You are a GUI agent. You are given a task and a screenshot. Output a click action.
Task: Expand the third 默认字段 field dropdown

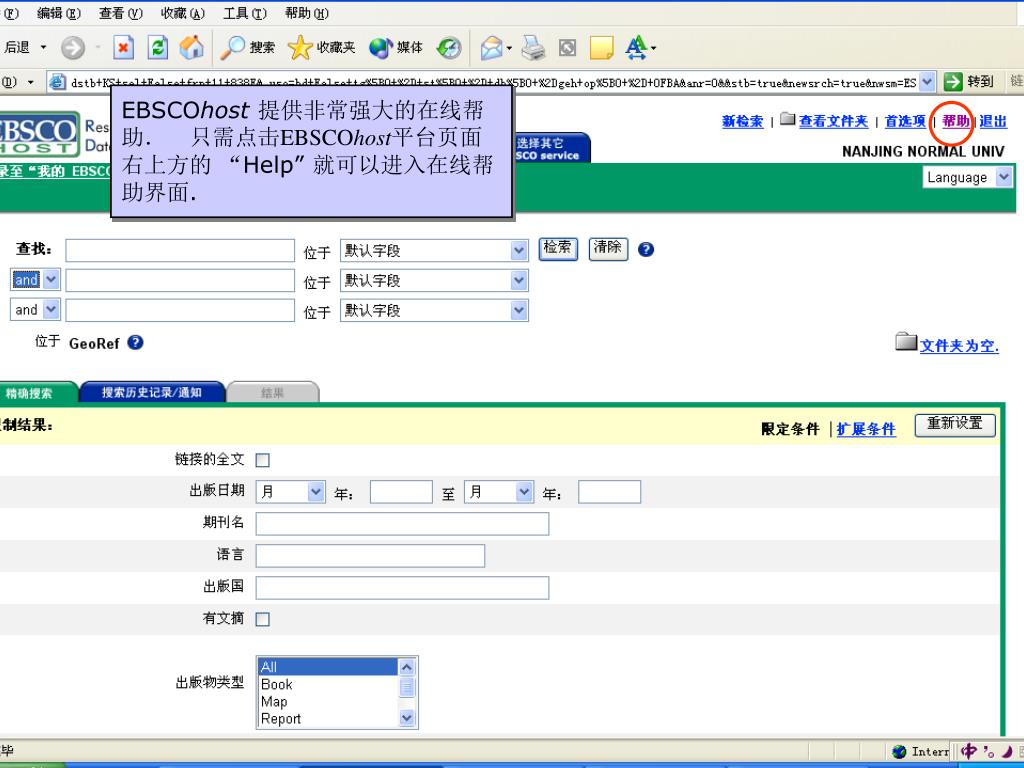tap(519, 310)
